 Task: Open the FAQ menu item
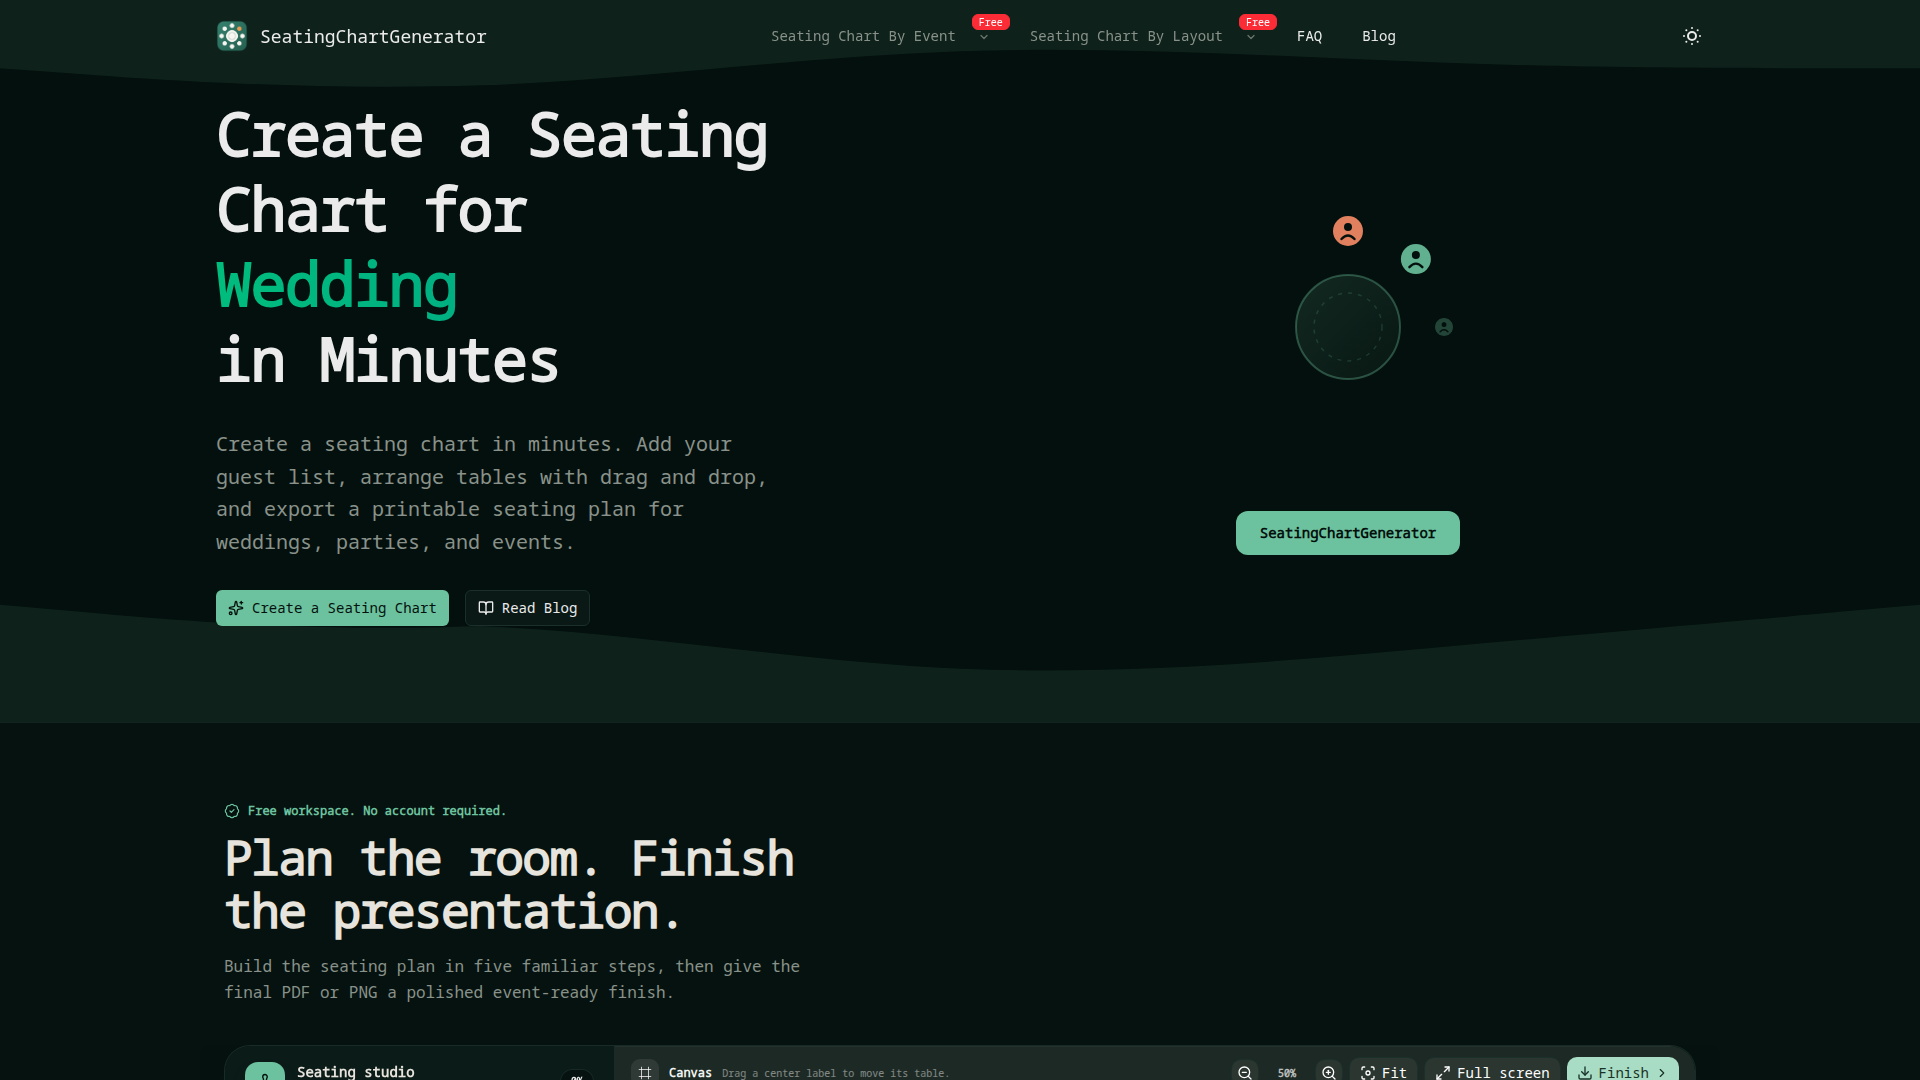pos(1309,36)
